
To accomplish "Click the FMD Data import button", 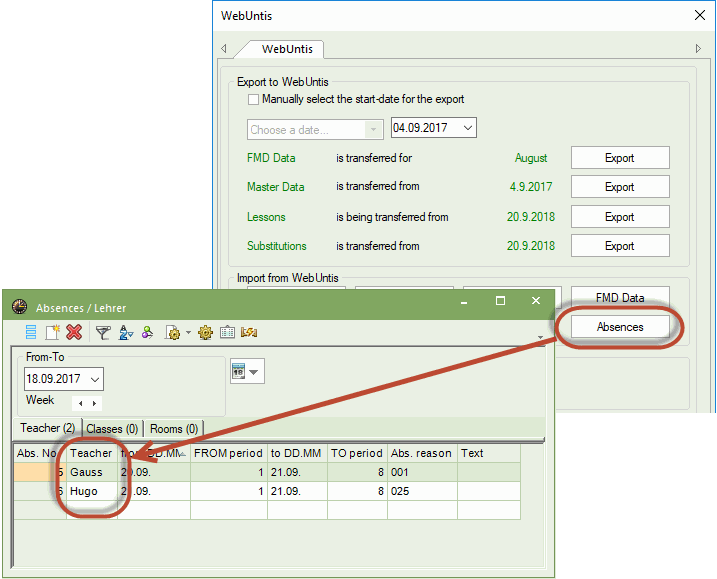I will (x=620, y=298).
